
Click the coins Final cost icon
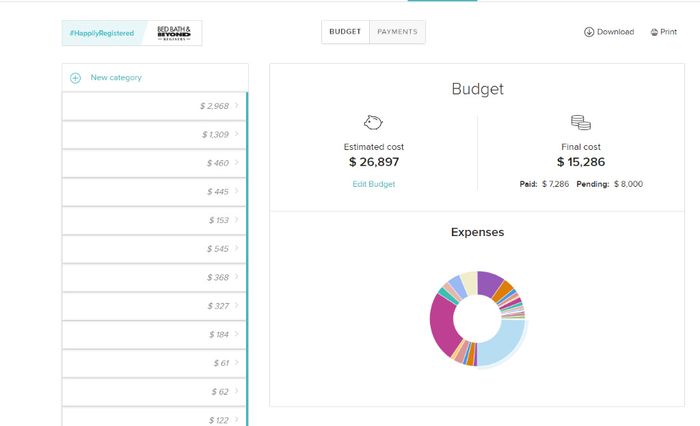(x=581, y=122)
